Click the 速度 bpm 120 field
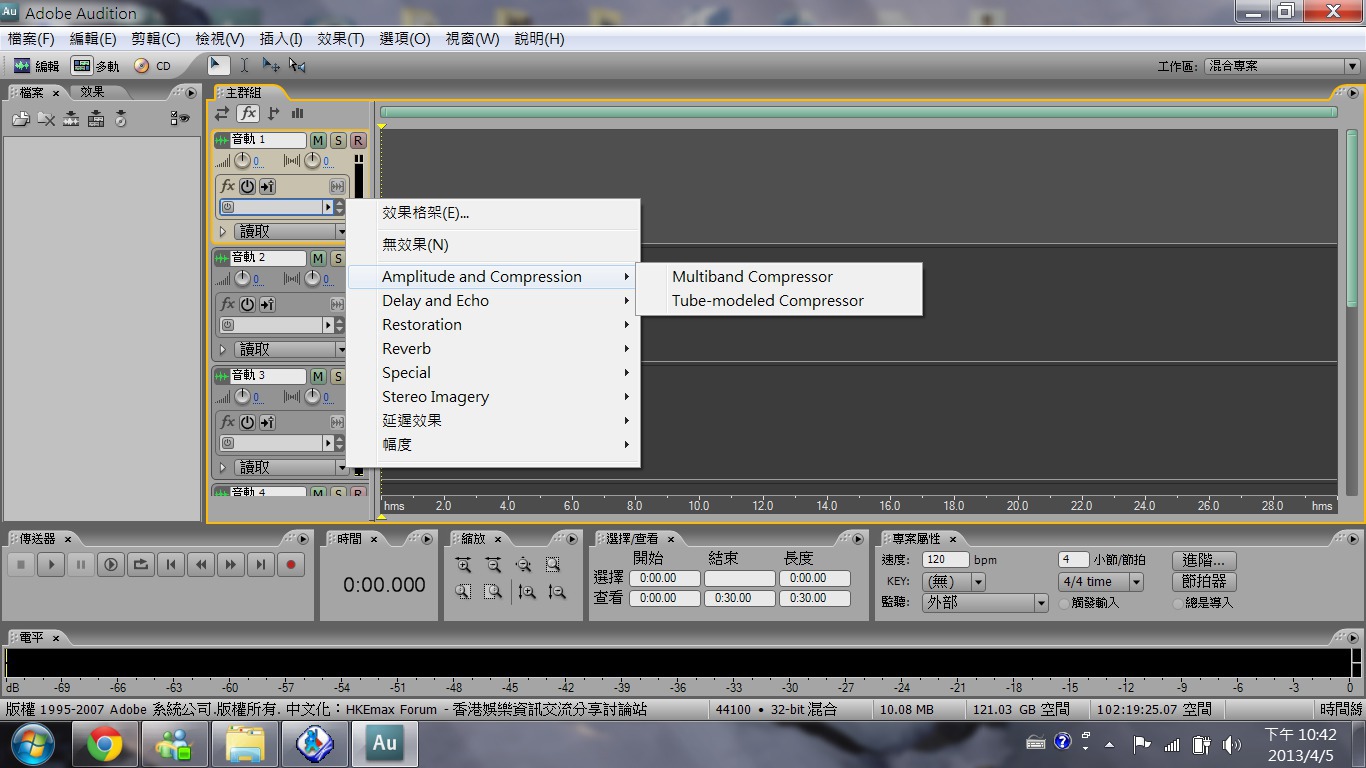This screenshot has height=768, width=1366. [x=945, y=560]
